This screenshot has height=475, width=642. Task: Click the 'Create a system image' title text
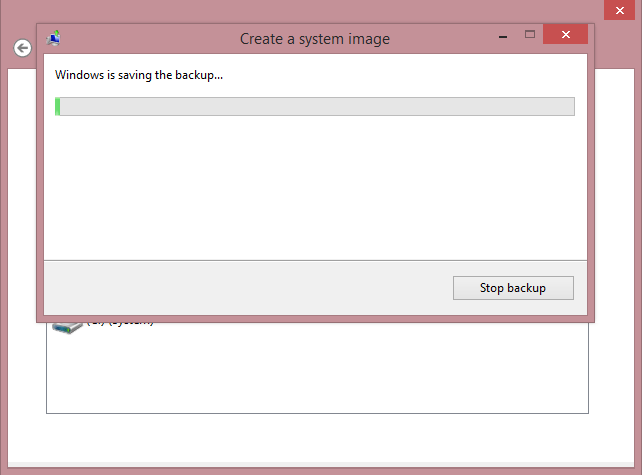315,39
